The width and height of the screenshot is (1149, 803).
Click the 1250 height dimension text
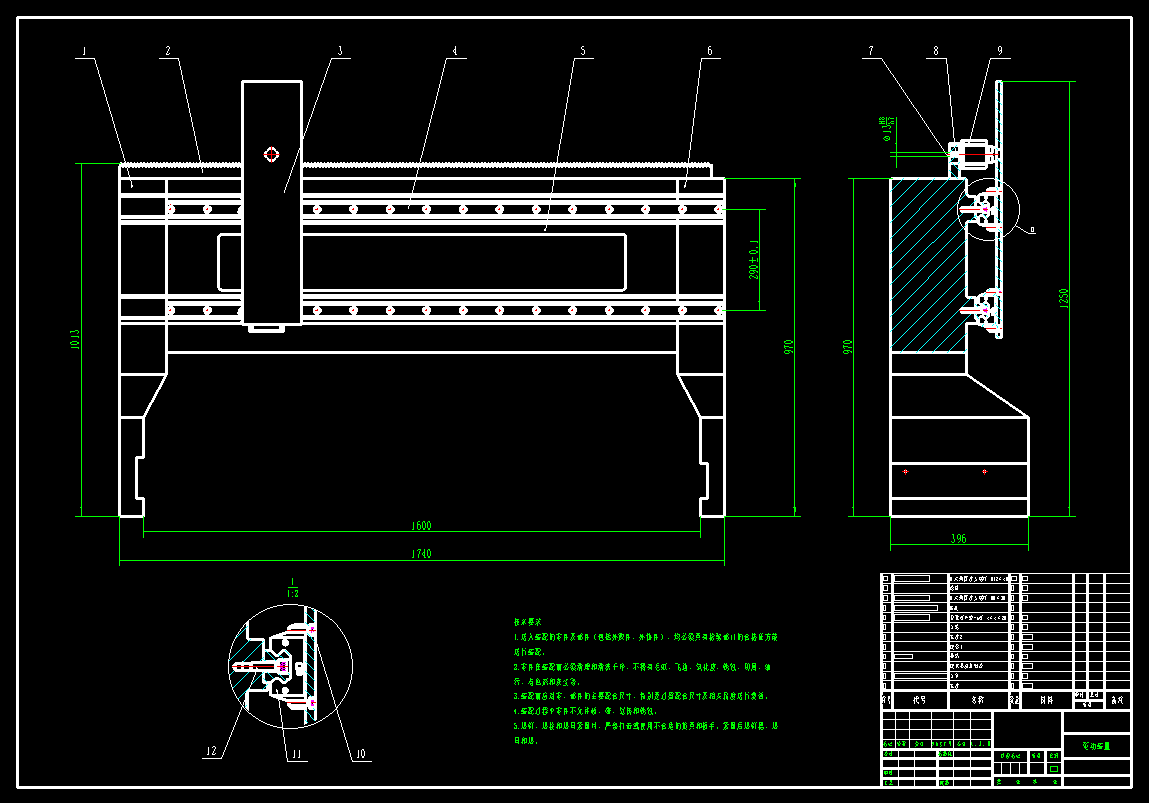click(x=1064, y=298)
